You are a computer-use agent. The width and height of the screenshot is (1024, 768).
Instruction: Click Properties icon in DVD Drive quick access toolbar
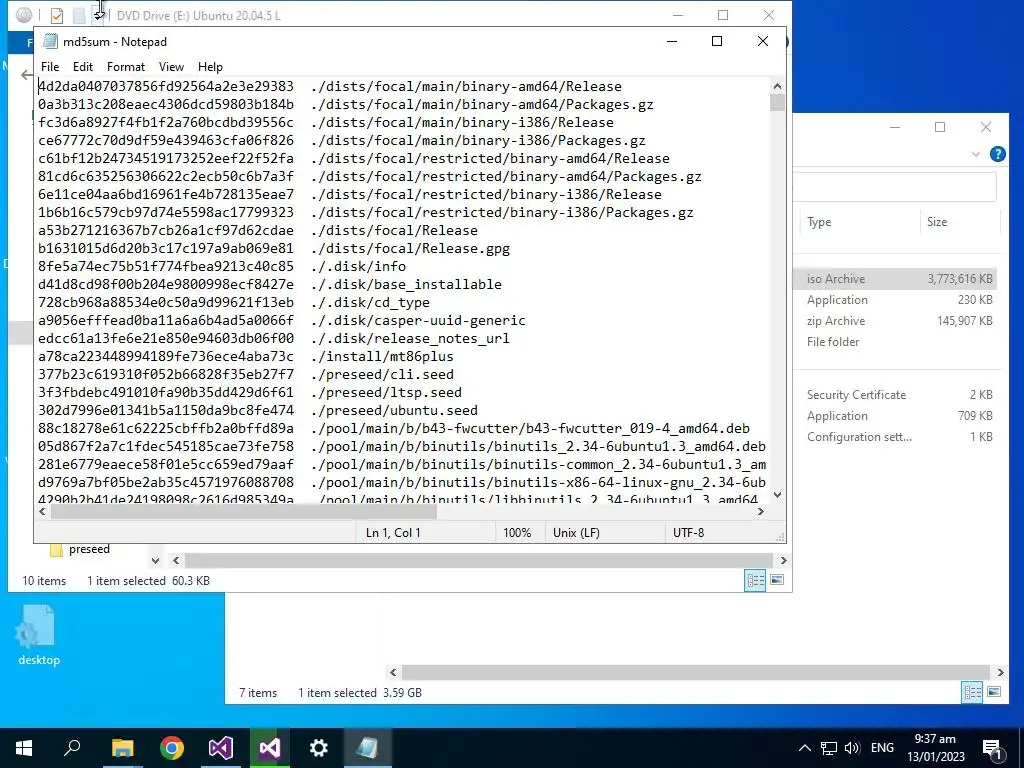(x=57, y=15)
